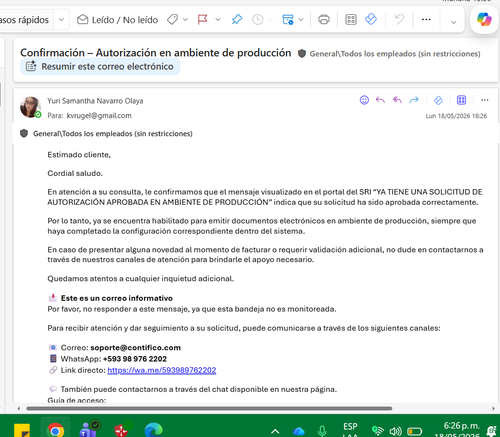Open the https://wa.me/593989762202 link

click(162, 370)
